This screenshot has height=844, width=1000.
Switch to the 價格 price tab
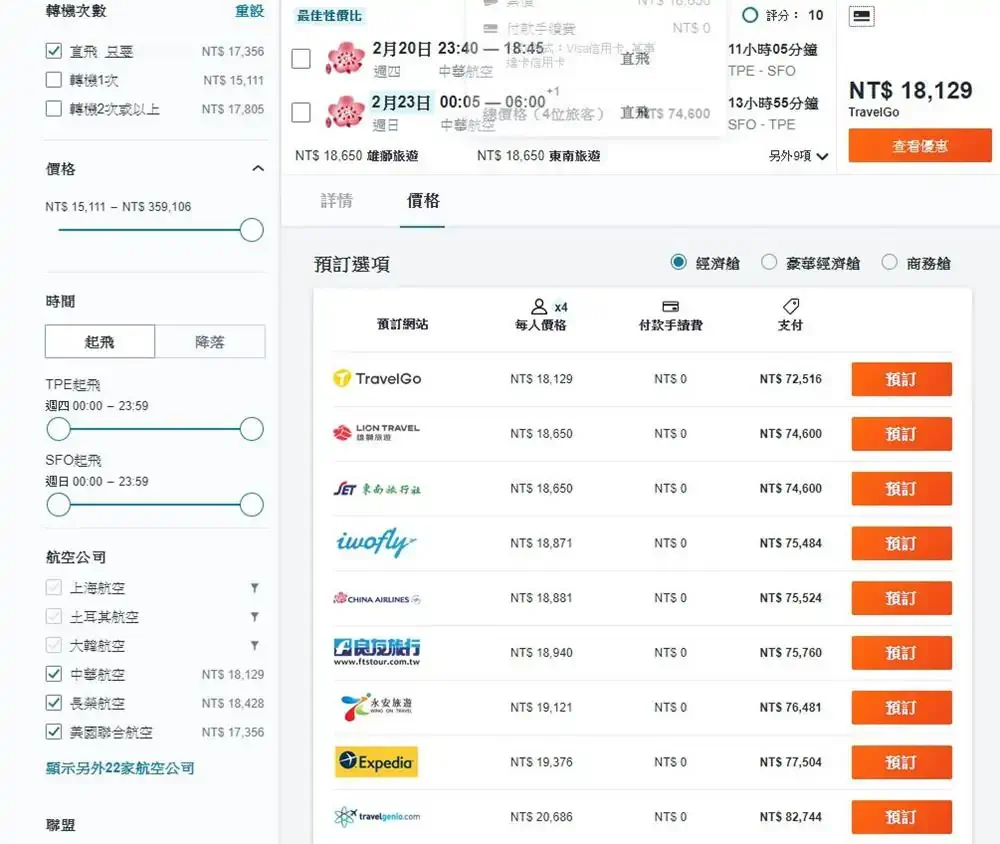pos(423,201)
